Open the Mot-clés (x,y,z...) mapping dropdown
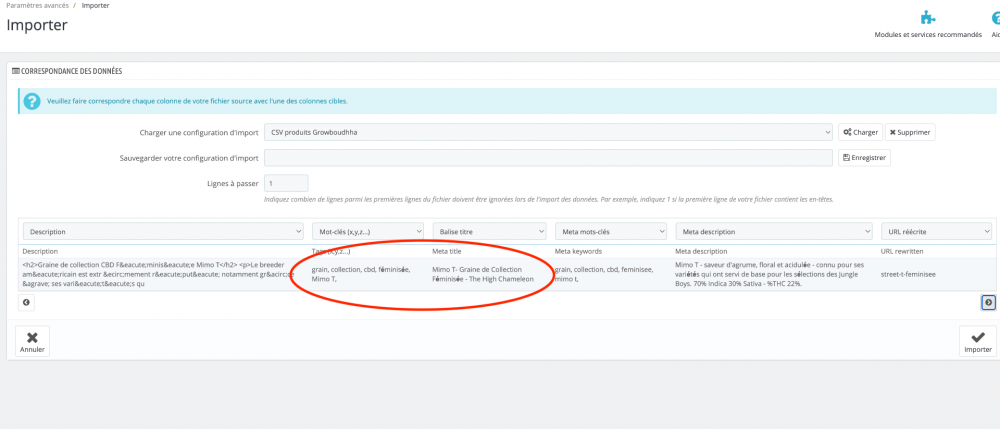This screenshot has height=429, width=1000. click(x=368, y=231)
